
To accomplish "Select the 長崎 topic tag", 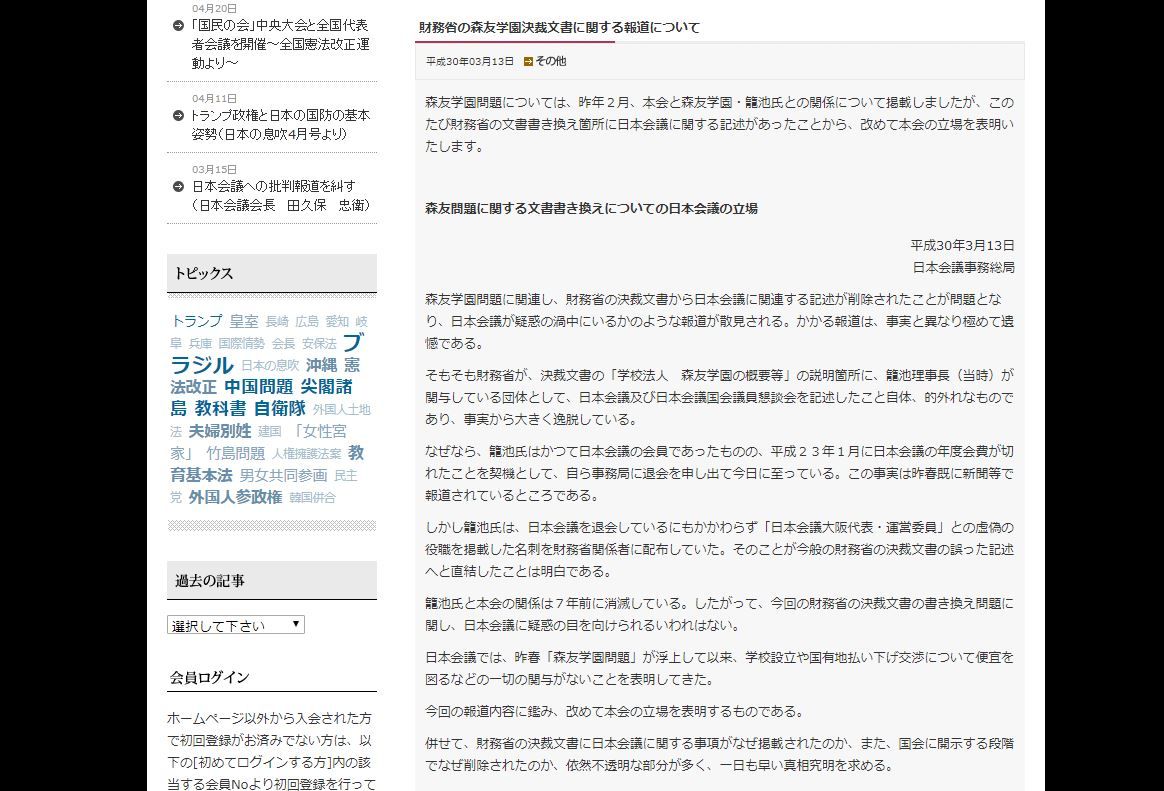I will click(x=277, y=322).
